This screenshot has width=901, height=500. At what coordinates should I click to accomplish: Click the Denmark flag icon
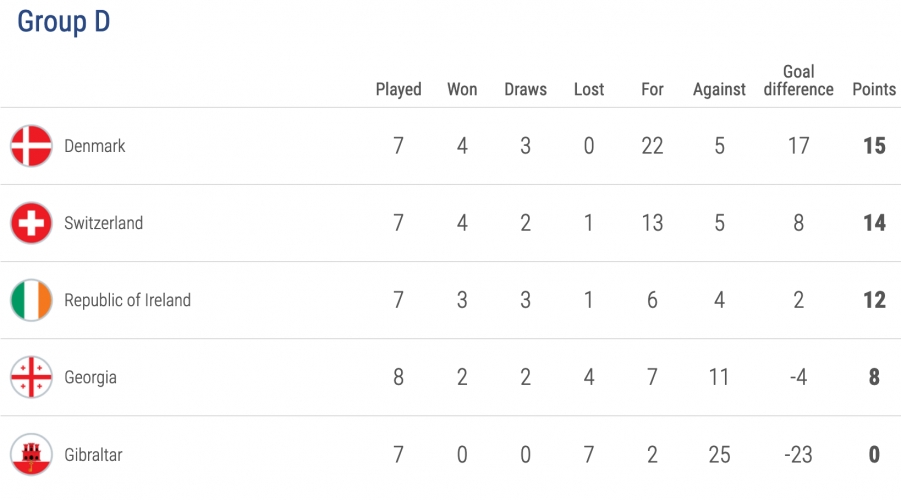[x=32, y=146]
